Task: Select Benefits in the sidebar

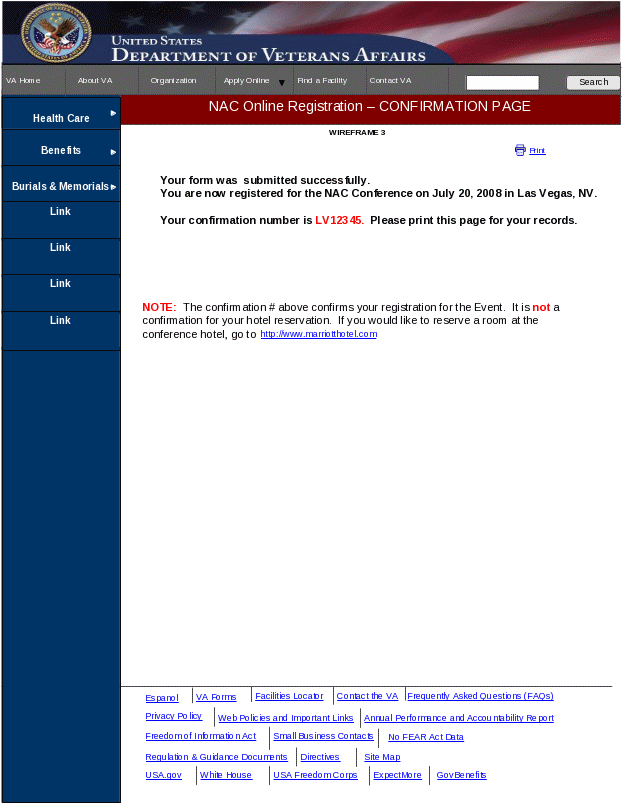Action: click(61, 150)
